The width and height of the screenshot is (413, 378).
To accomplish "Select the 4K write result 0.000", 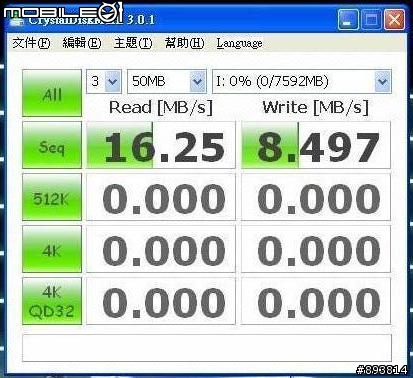I will (316, 249).
